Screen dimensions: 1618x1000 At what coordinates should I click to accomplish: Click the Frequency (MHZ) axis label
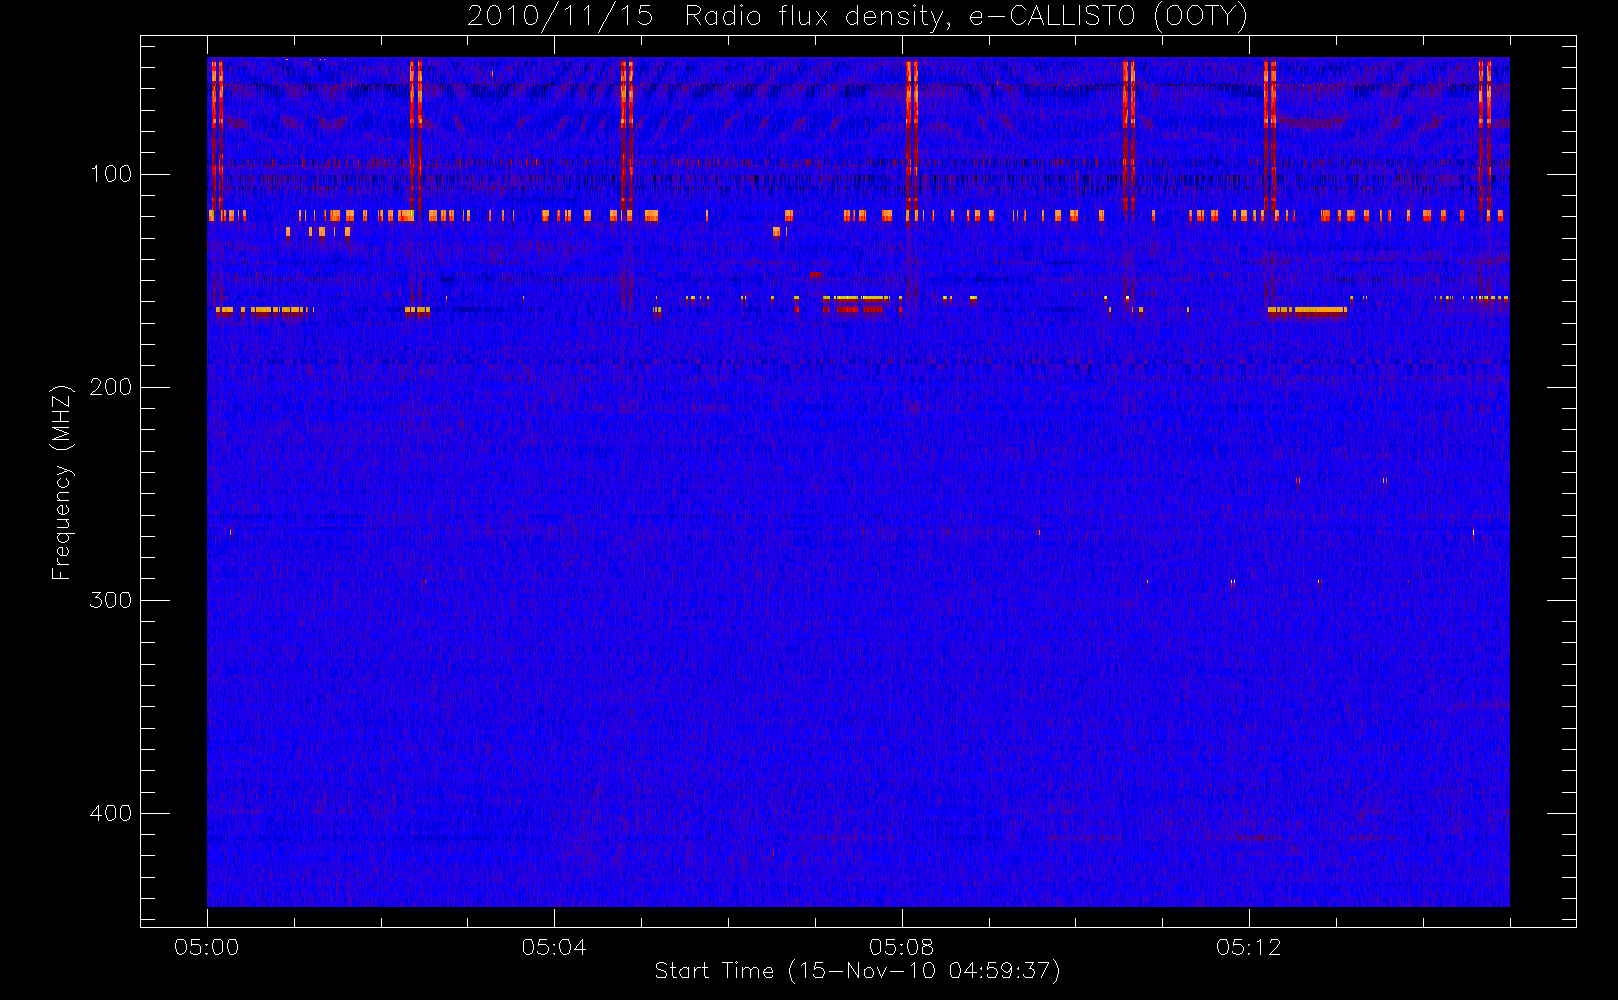point(62,482)
